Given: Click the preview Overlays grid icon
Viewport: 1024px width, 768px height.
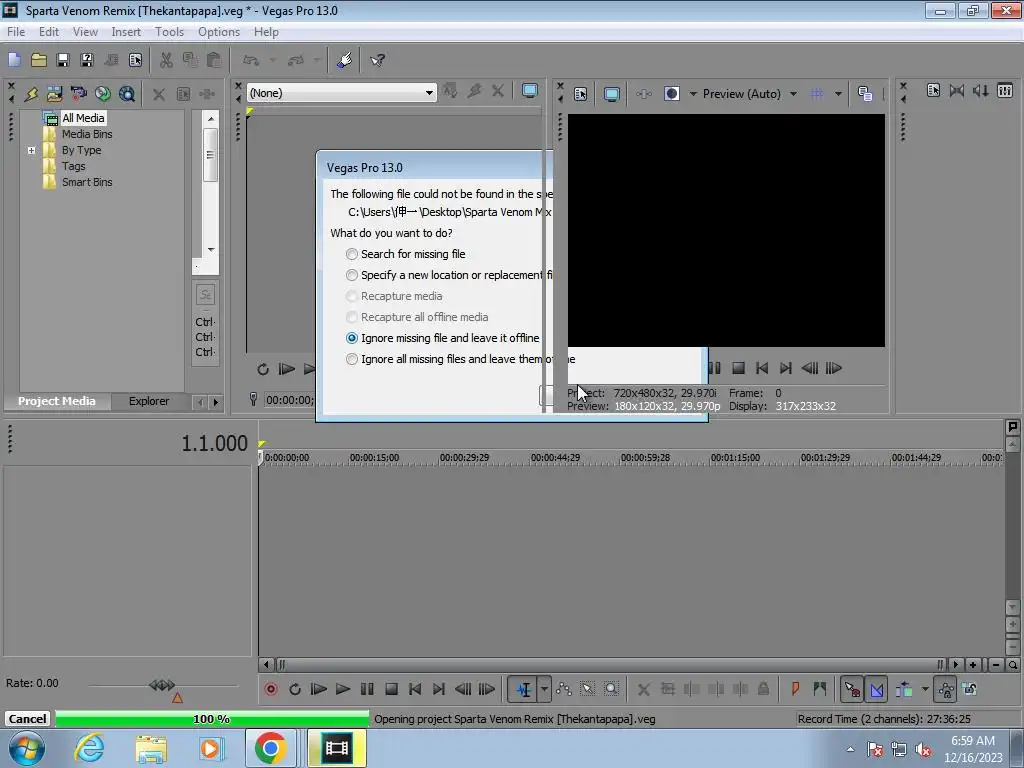Looking at the screenshot, I should 817,94.
